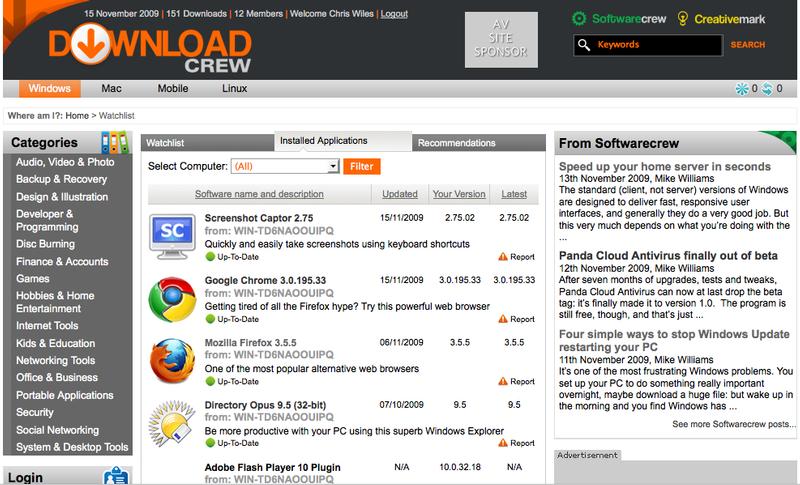Click the Softwarecrew gear icon
This screenshot has width=800, height=485.
coord(579,19)
